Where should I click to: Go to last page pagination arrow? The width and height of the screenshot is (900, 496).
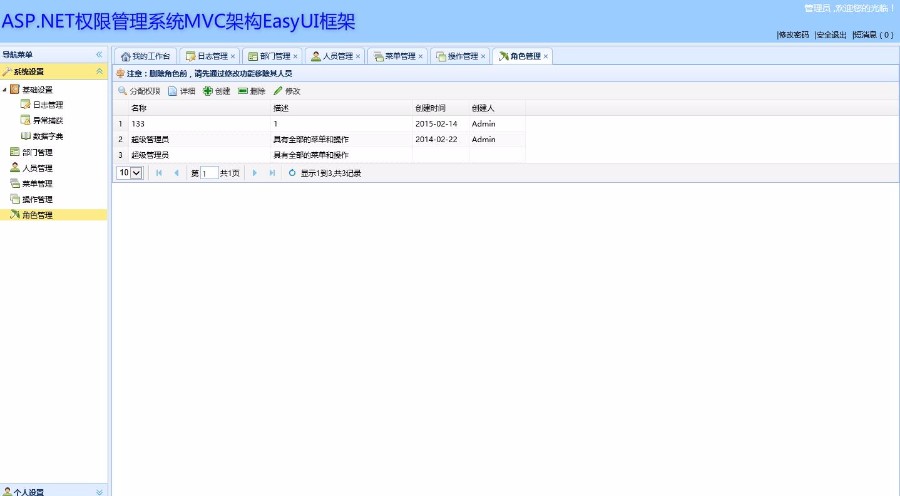pos(272,173)
